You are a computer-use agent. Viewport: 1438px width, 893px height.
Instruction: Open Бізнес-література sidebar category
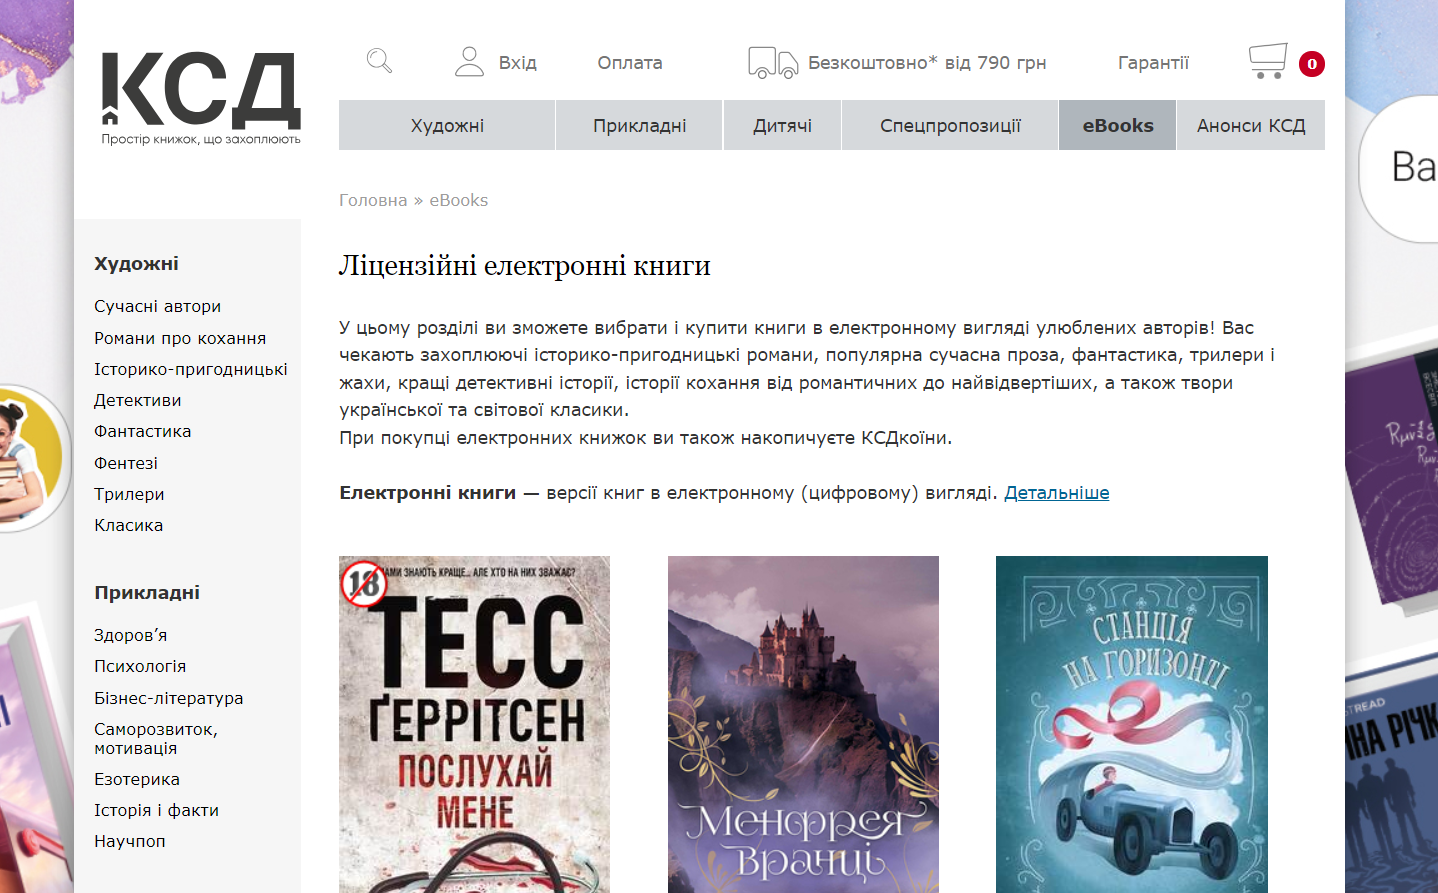(x=169, y=698)
